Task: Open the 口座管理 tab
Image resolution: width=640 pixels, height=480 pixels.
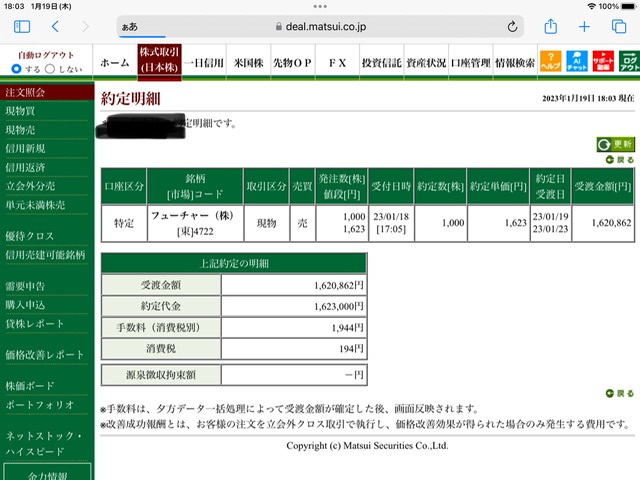Action: (471, 63)
